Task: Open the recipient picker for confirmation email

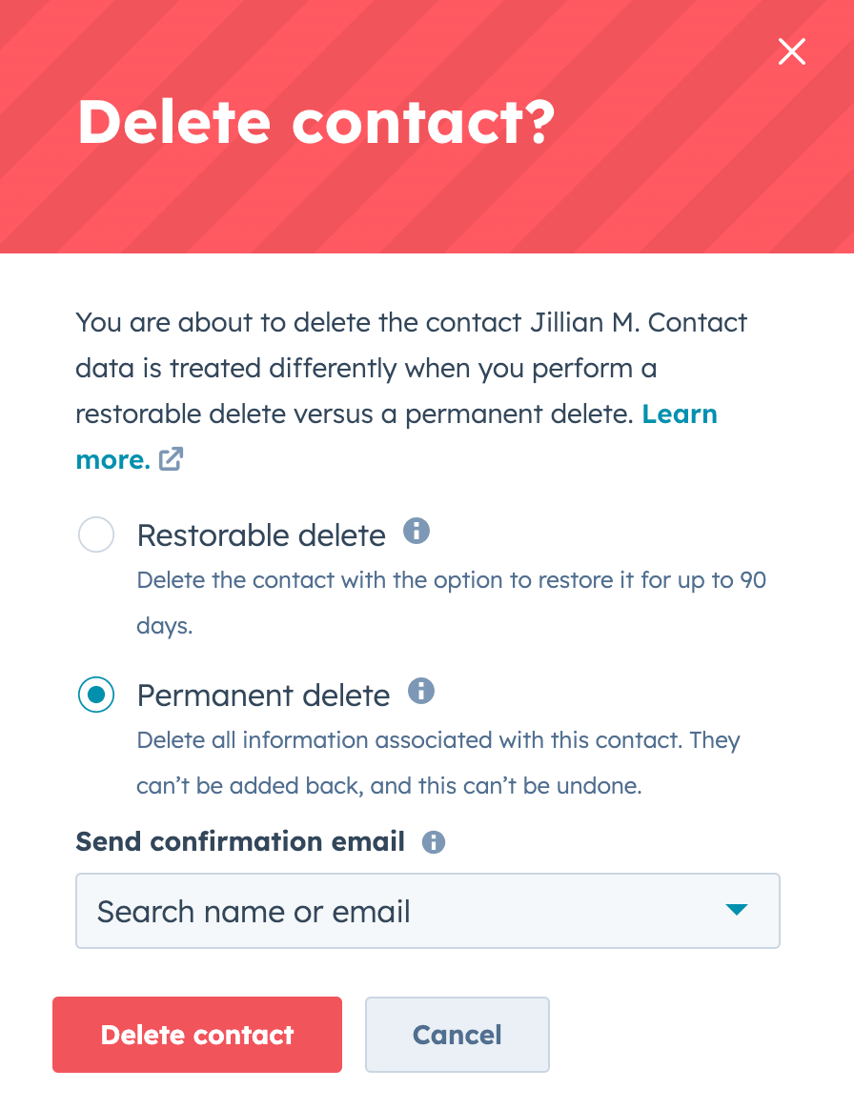Action: click(x=427, y=911)
